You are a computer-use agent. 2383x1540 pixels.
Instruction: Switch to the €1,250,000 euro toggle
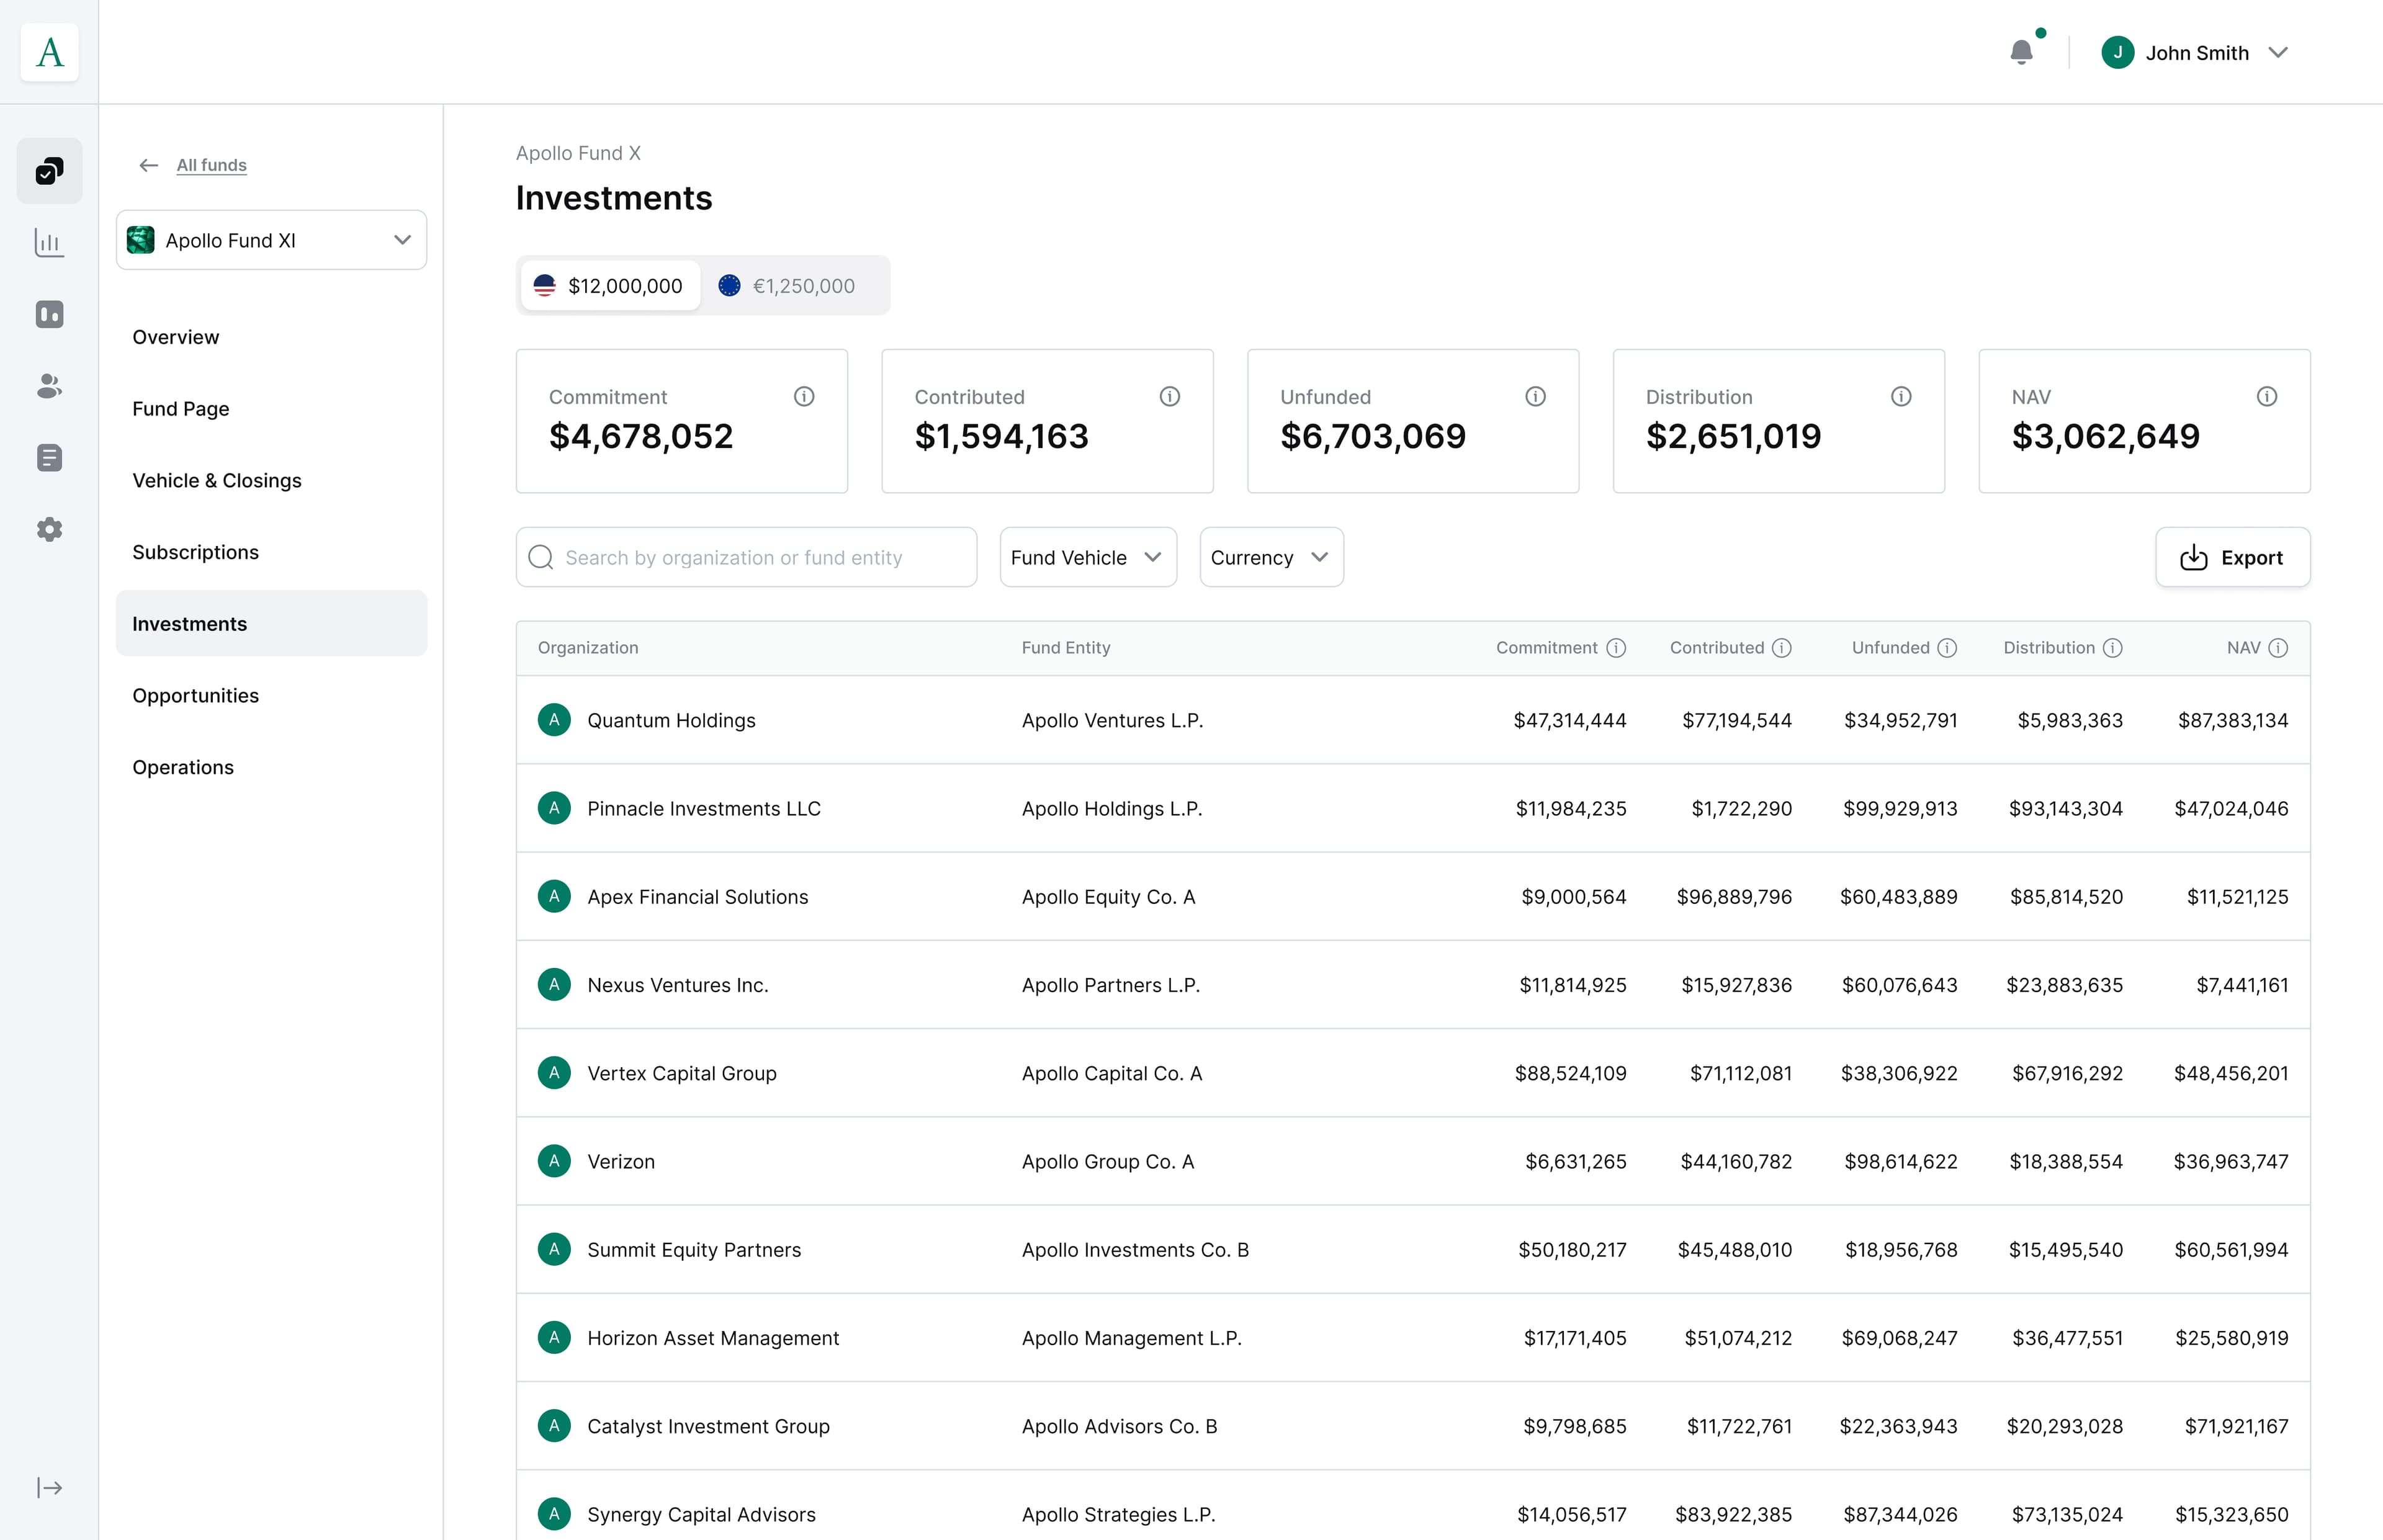coord(788,286)
